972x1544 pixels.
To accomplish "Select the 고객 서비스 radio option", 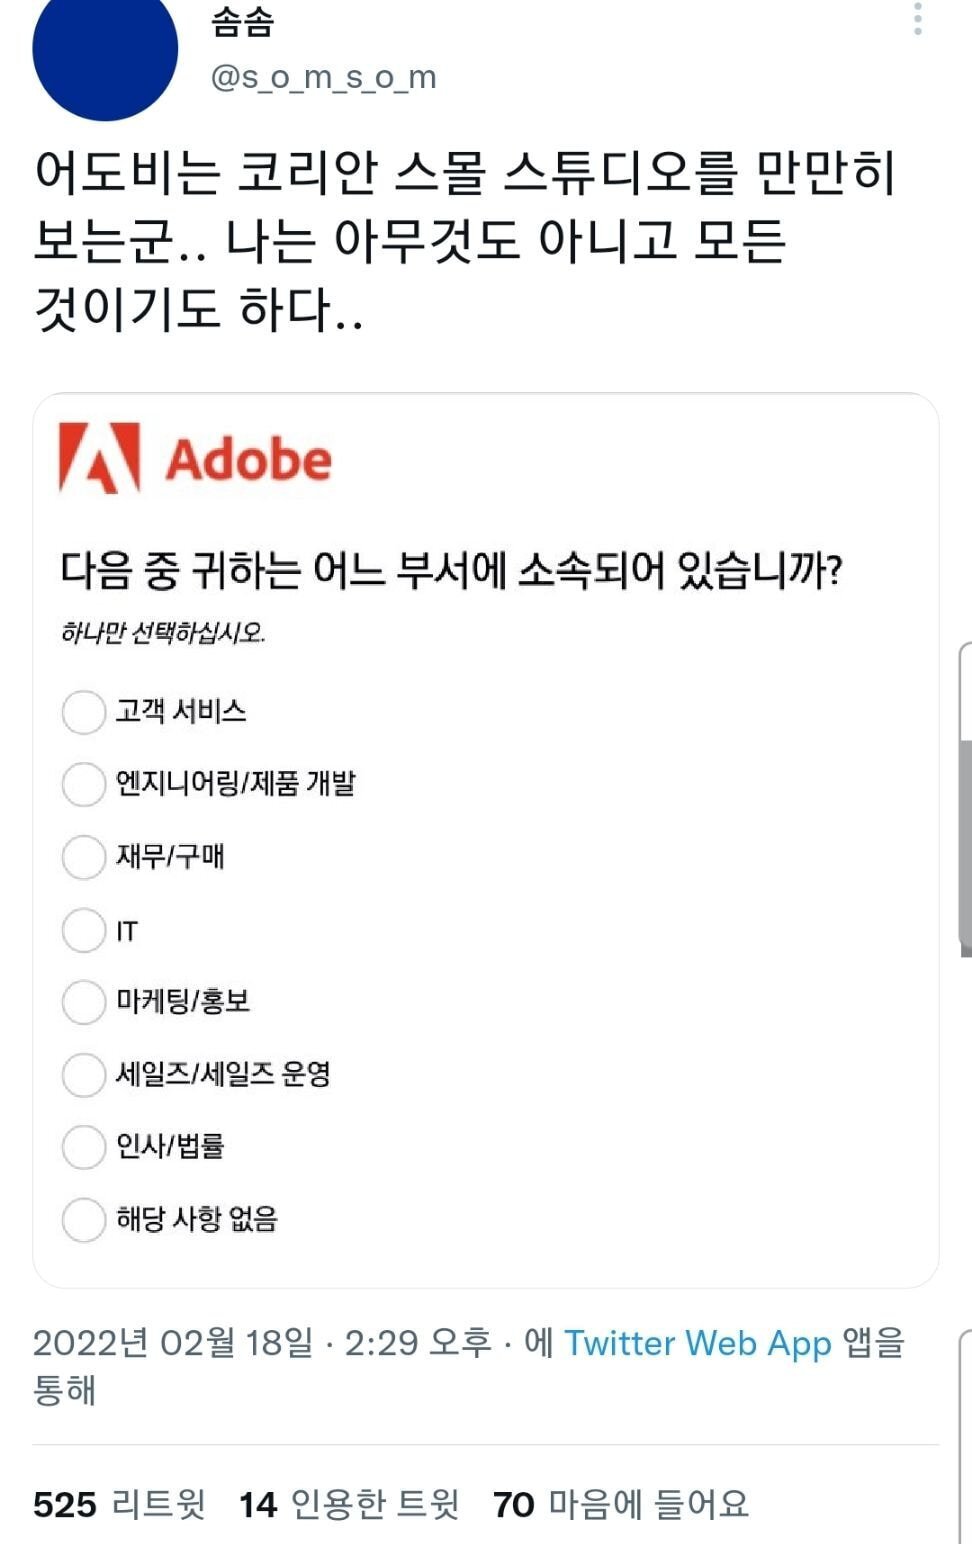I will tap(84, 712).
